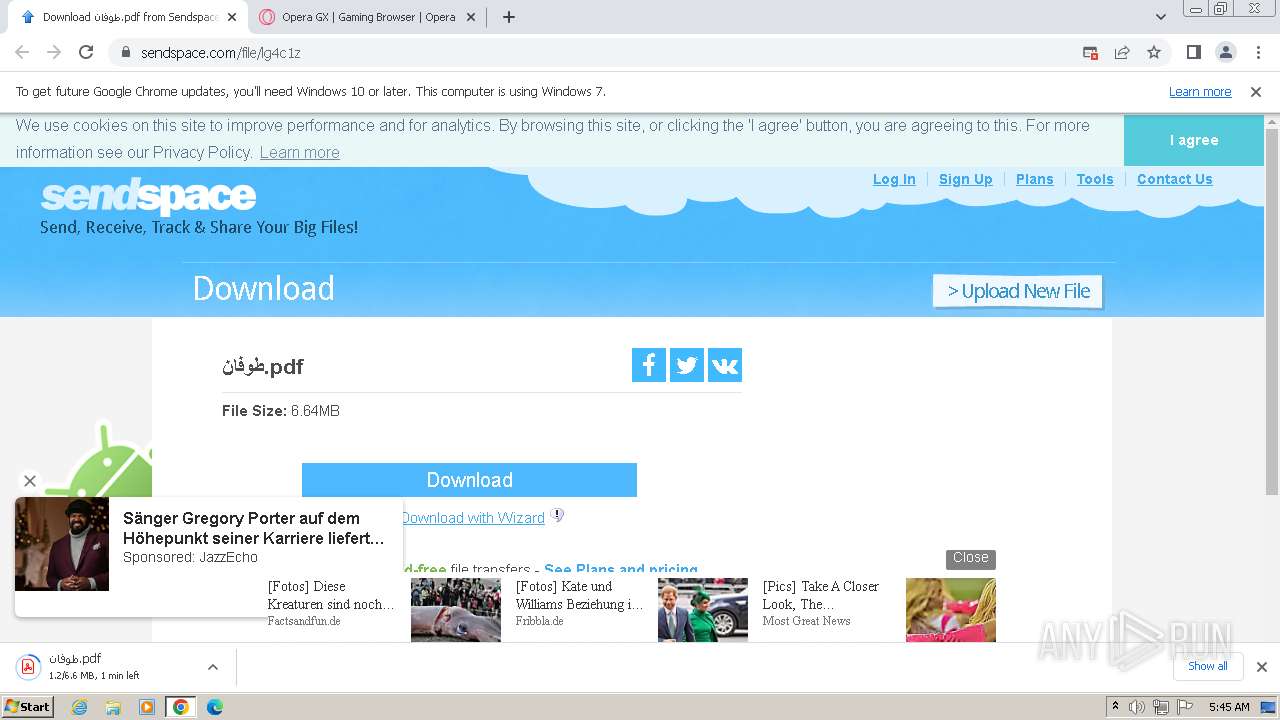Bookmark this page with the star icon
Viewport: 1280px width, 720px height.
pyautogui.click(x=1154, y=52)
